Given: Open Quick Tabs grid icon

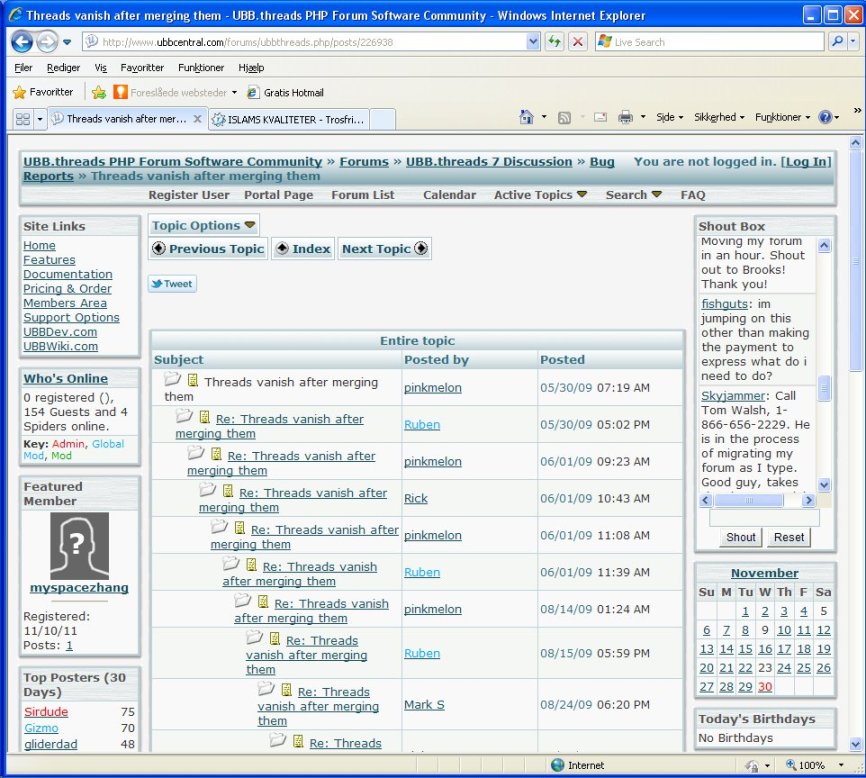Looking at the screenshot, I should tap(23, 119).
